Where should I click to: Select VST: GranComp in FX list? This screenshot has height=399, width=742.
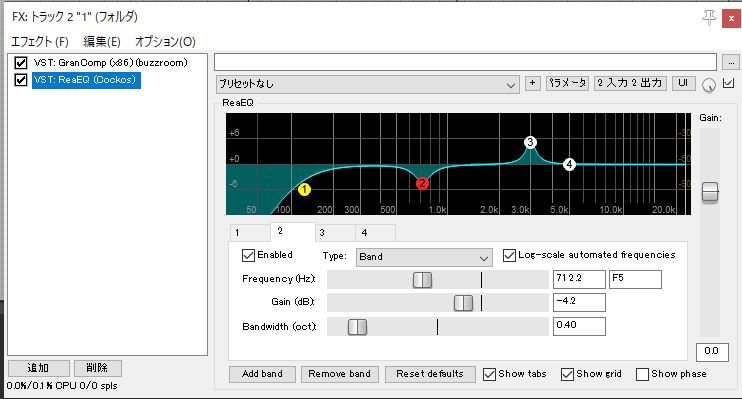coord(110,62)
